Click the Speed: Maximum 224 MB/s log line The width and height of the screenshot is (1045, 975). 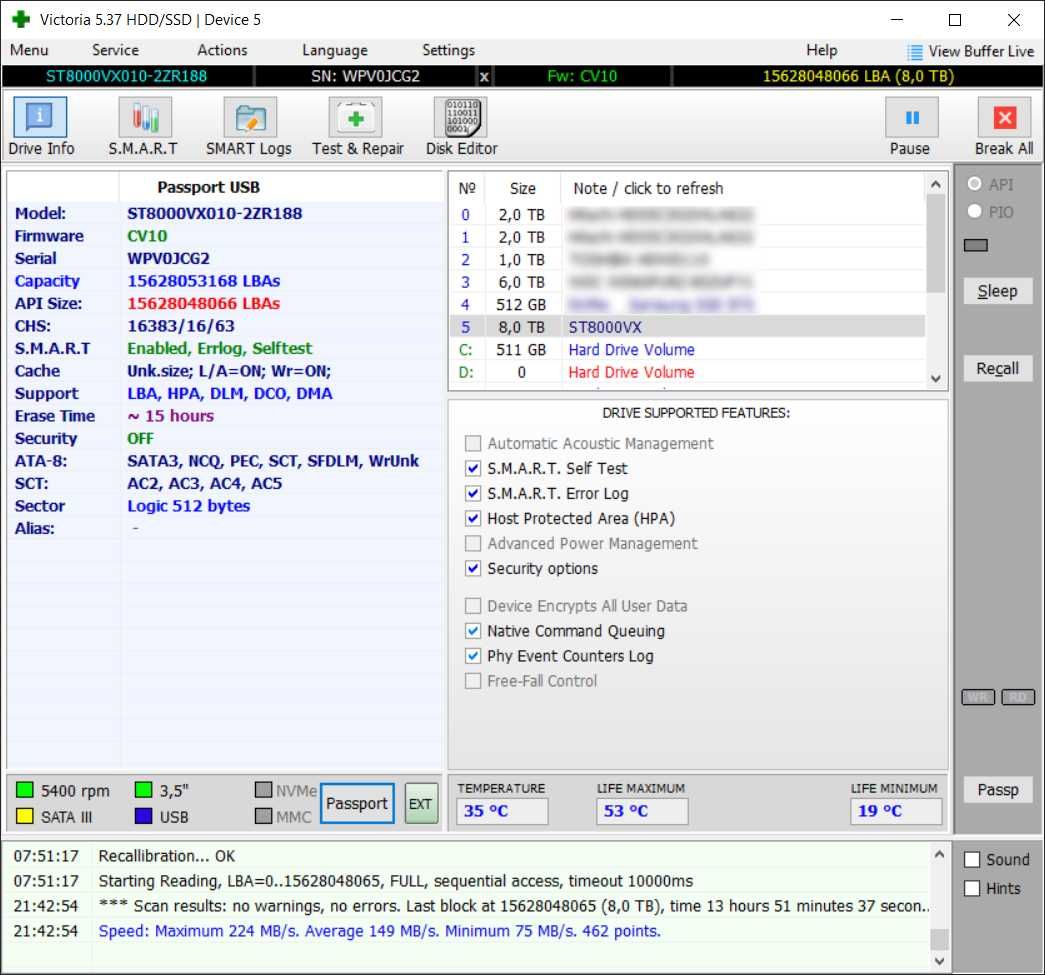(x=379, y=931)
